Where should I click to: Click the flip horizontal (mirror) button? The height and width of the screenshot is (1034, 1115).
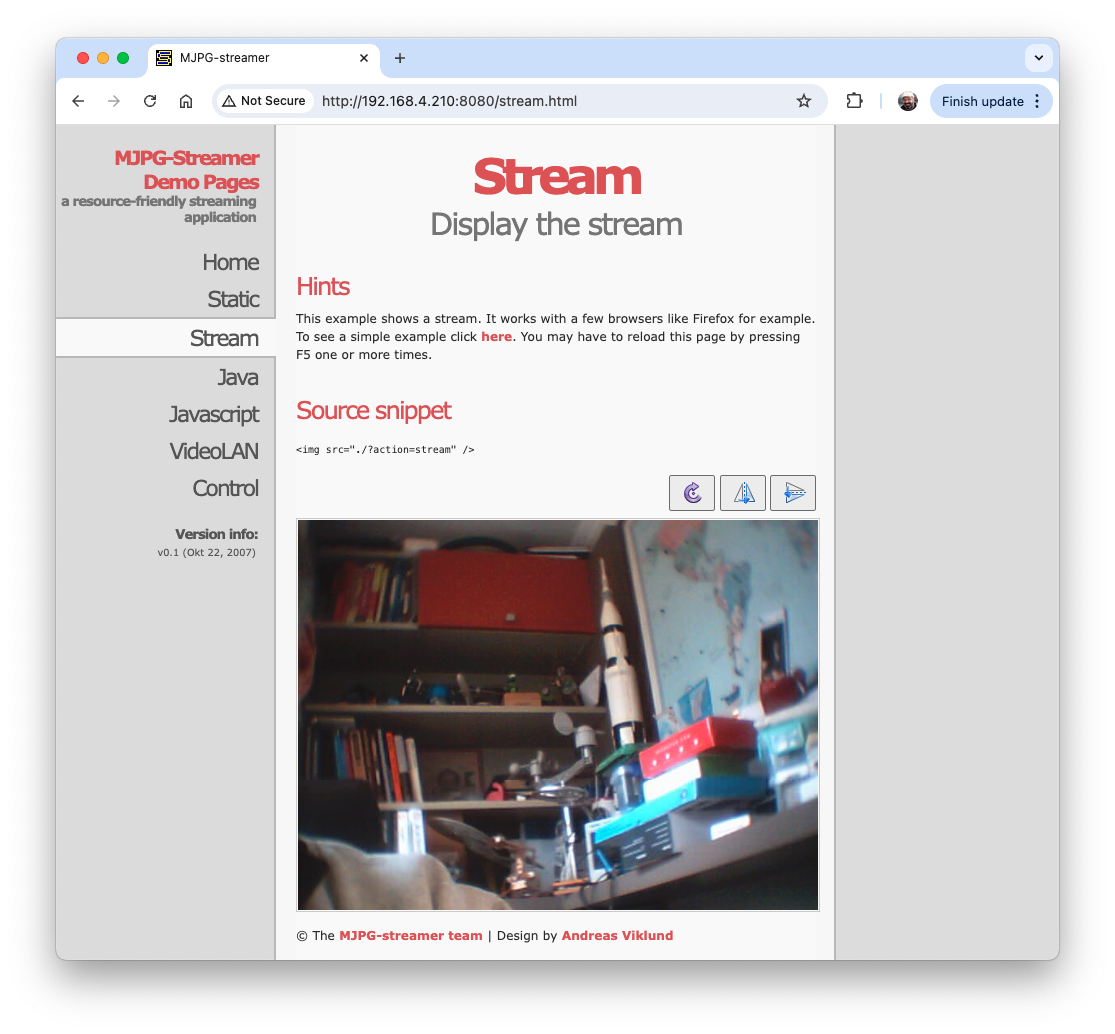(x=743, y=493)
